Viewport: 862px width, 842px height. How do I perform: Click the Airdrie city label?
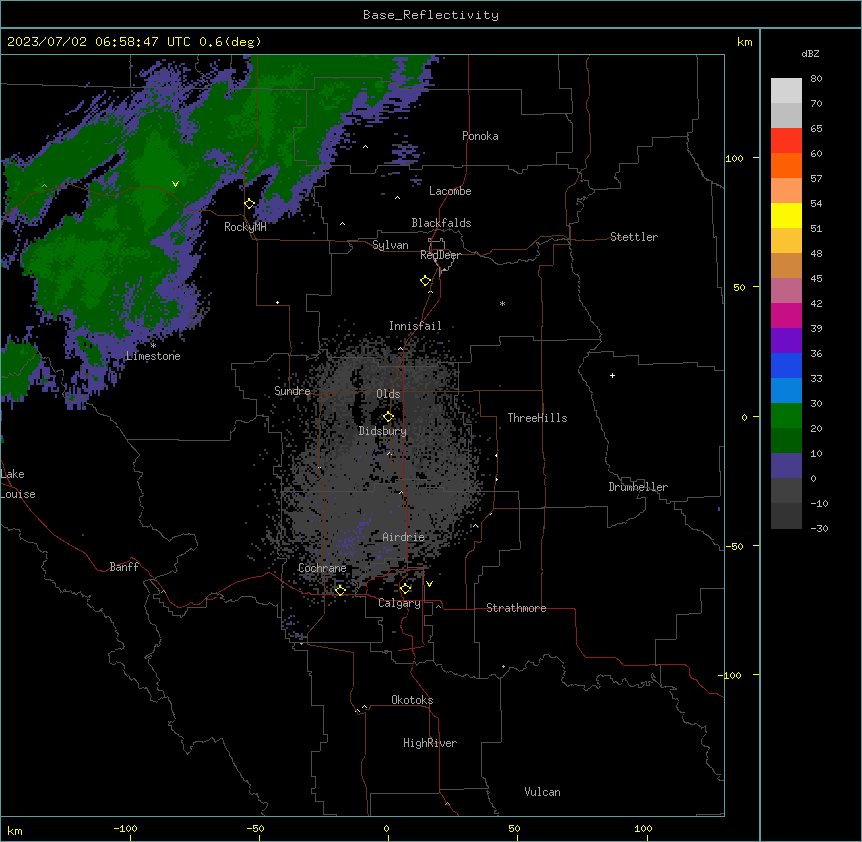404,537
